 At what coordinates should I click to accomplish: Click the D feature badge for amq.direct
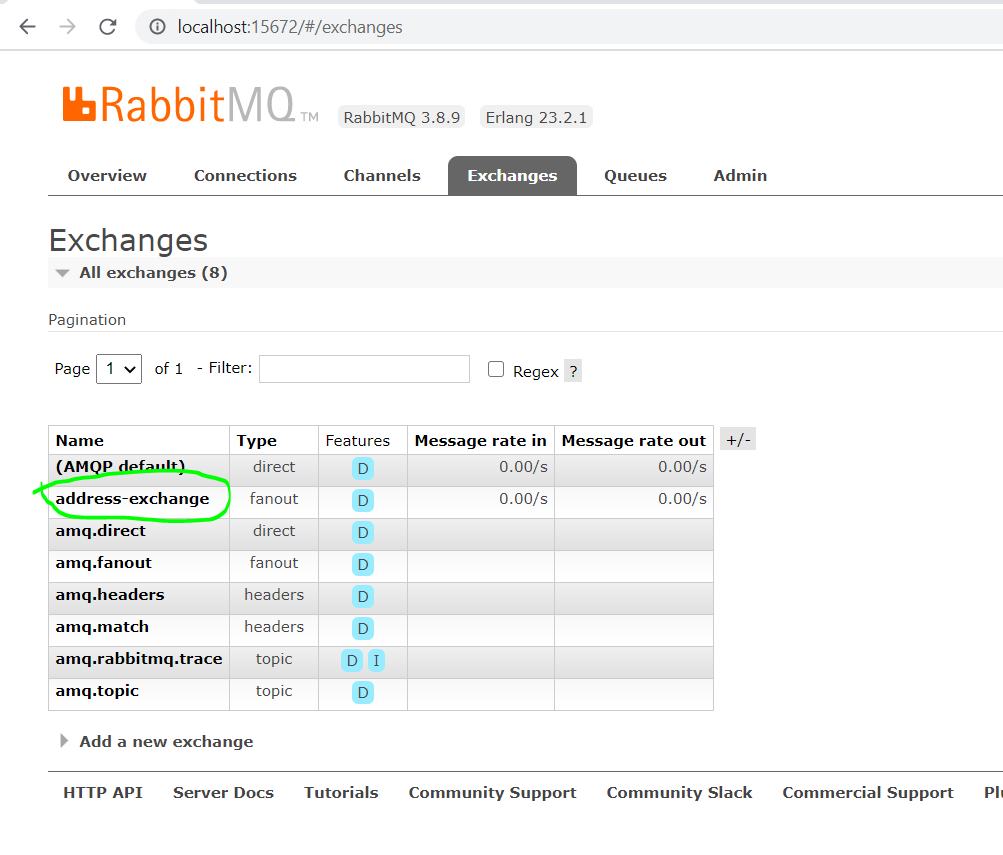pyautogui.click(x=363, y=533)
